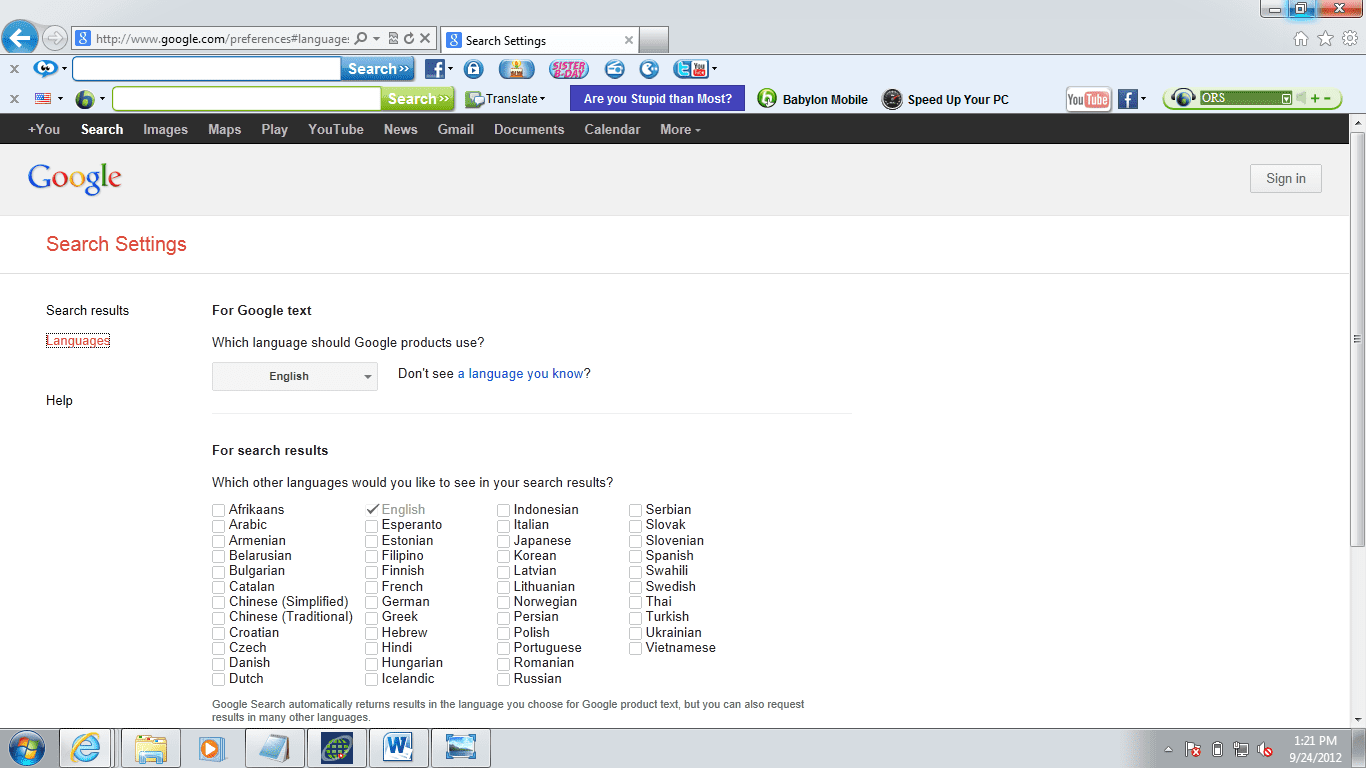This screenshot has height=768, width=1366.
Task: Expand the More menu in Google bar
Action: (x=680, y=130)
